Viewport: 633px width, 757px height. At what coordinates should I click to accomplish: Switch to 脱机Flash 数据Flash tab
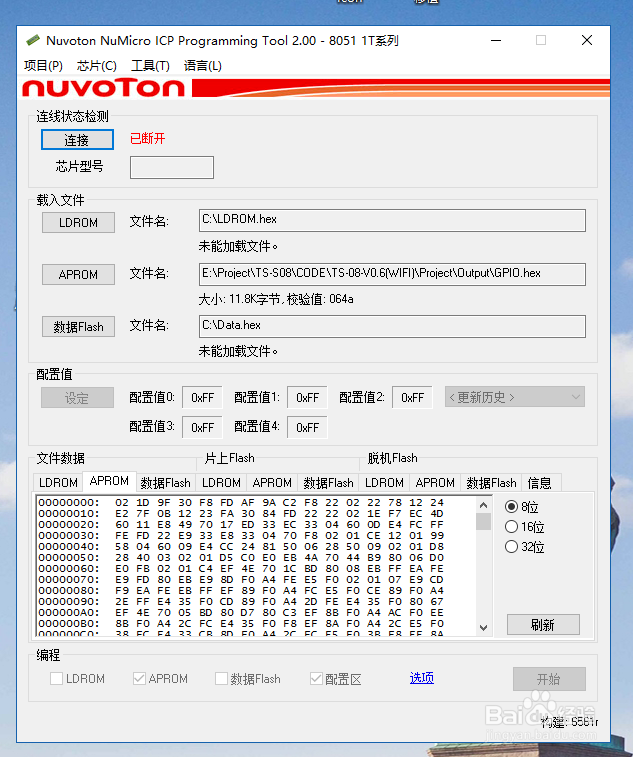(x=491, y=483)
